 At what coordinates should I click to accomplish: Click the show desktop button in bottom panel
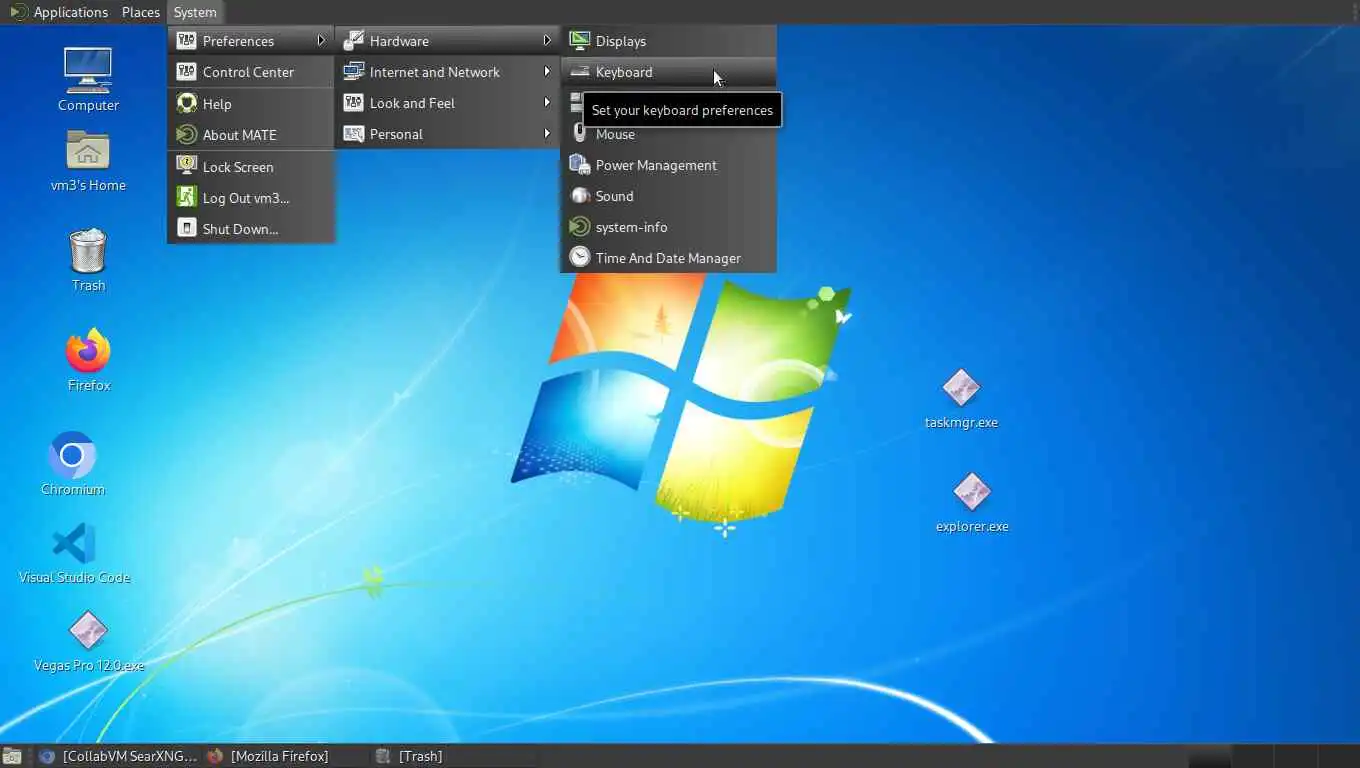[12, 756]
